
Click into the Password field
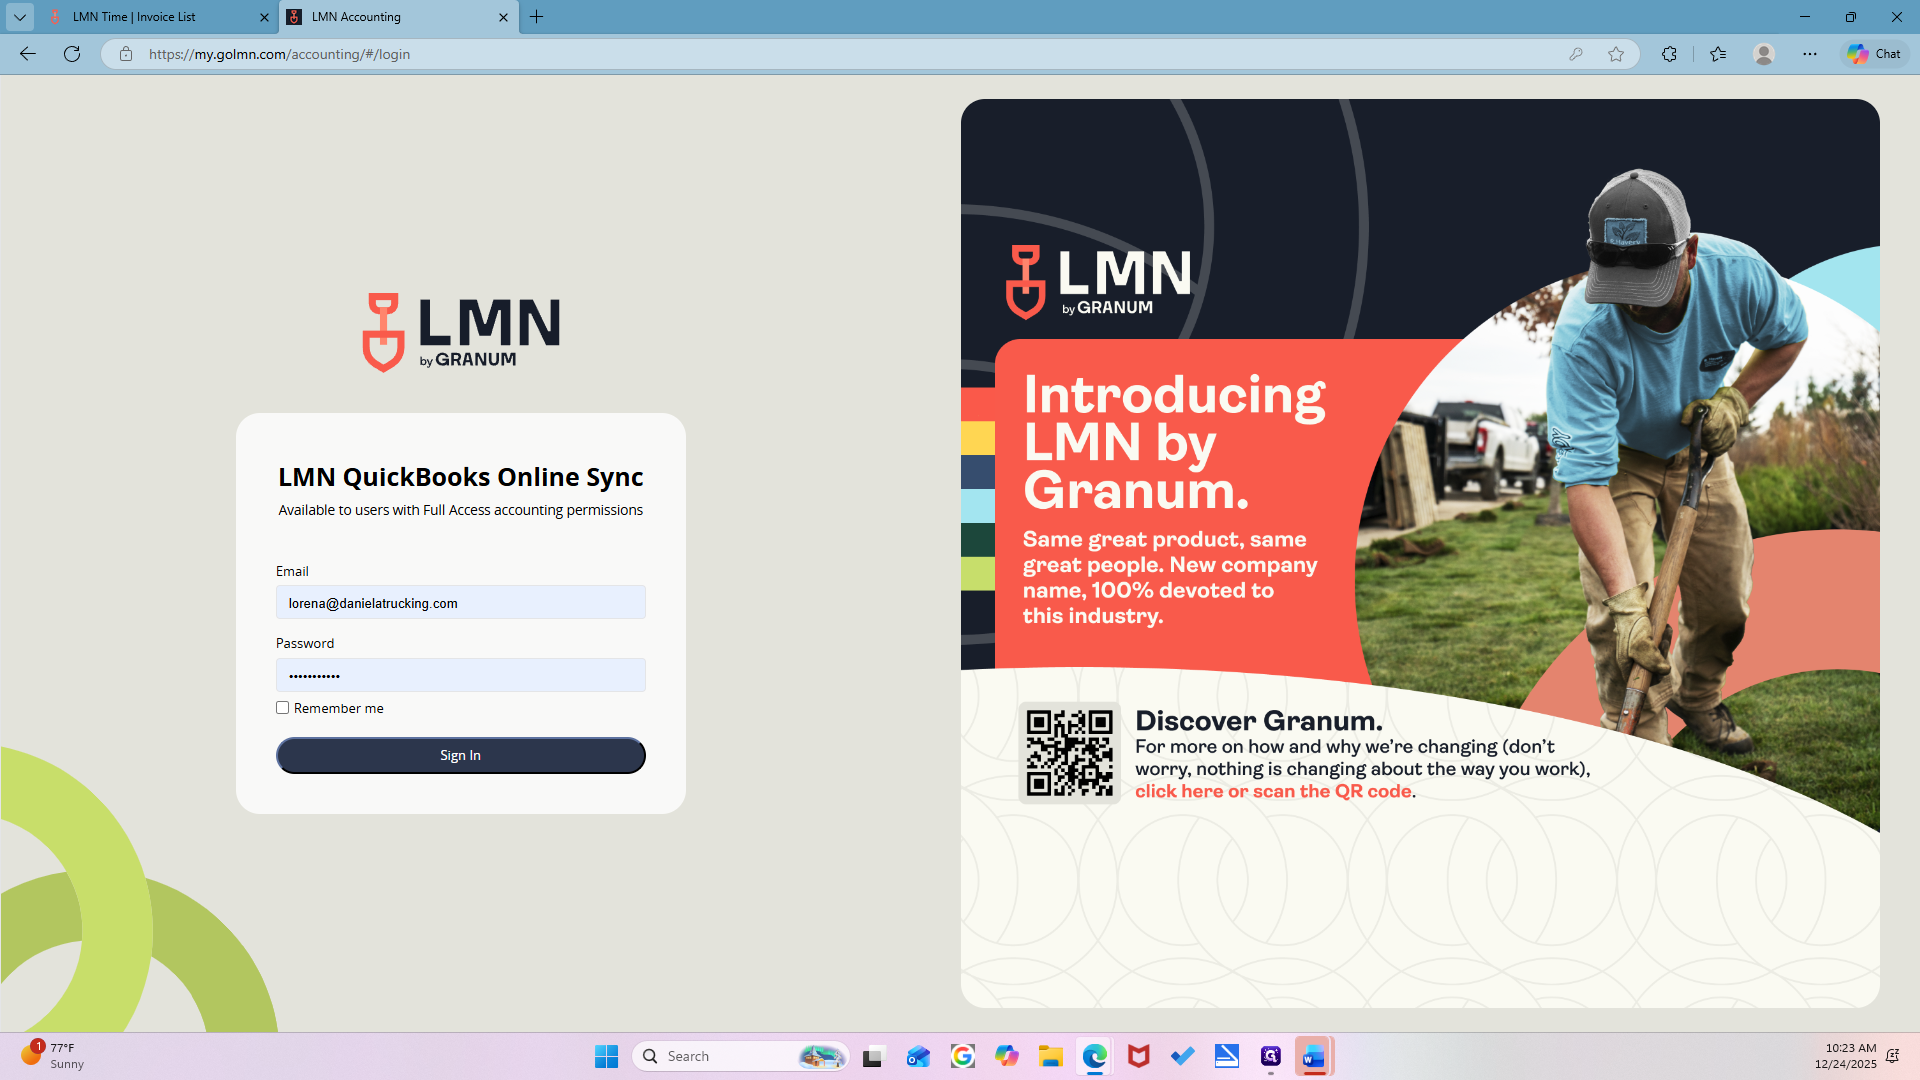tap(461, 675)
